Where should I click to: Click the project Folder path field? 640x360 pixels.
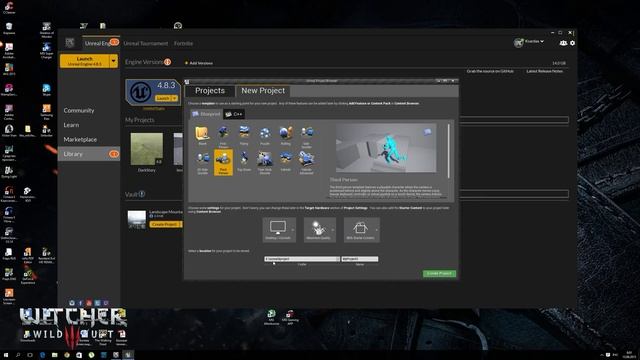(x=300, y=259)
